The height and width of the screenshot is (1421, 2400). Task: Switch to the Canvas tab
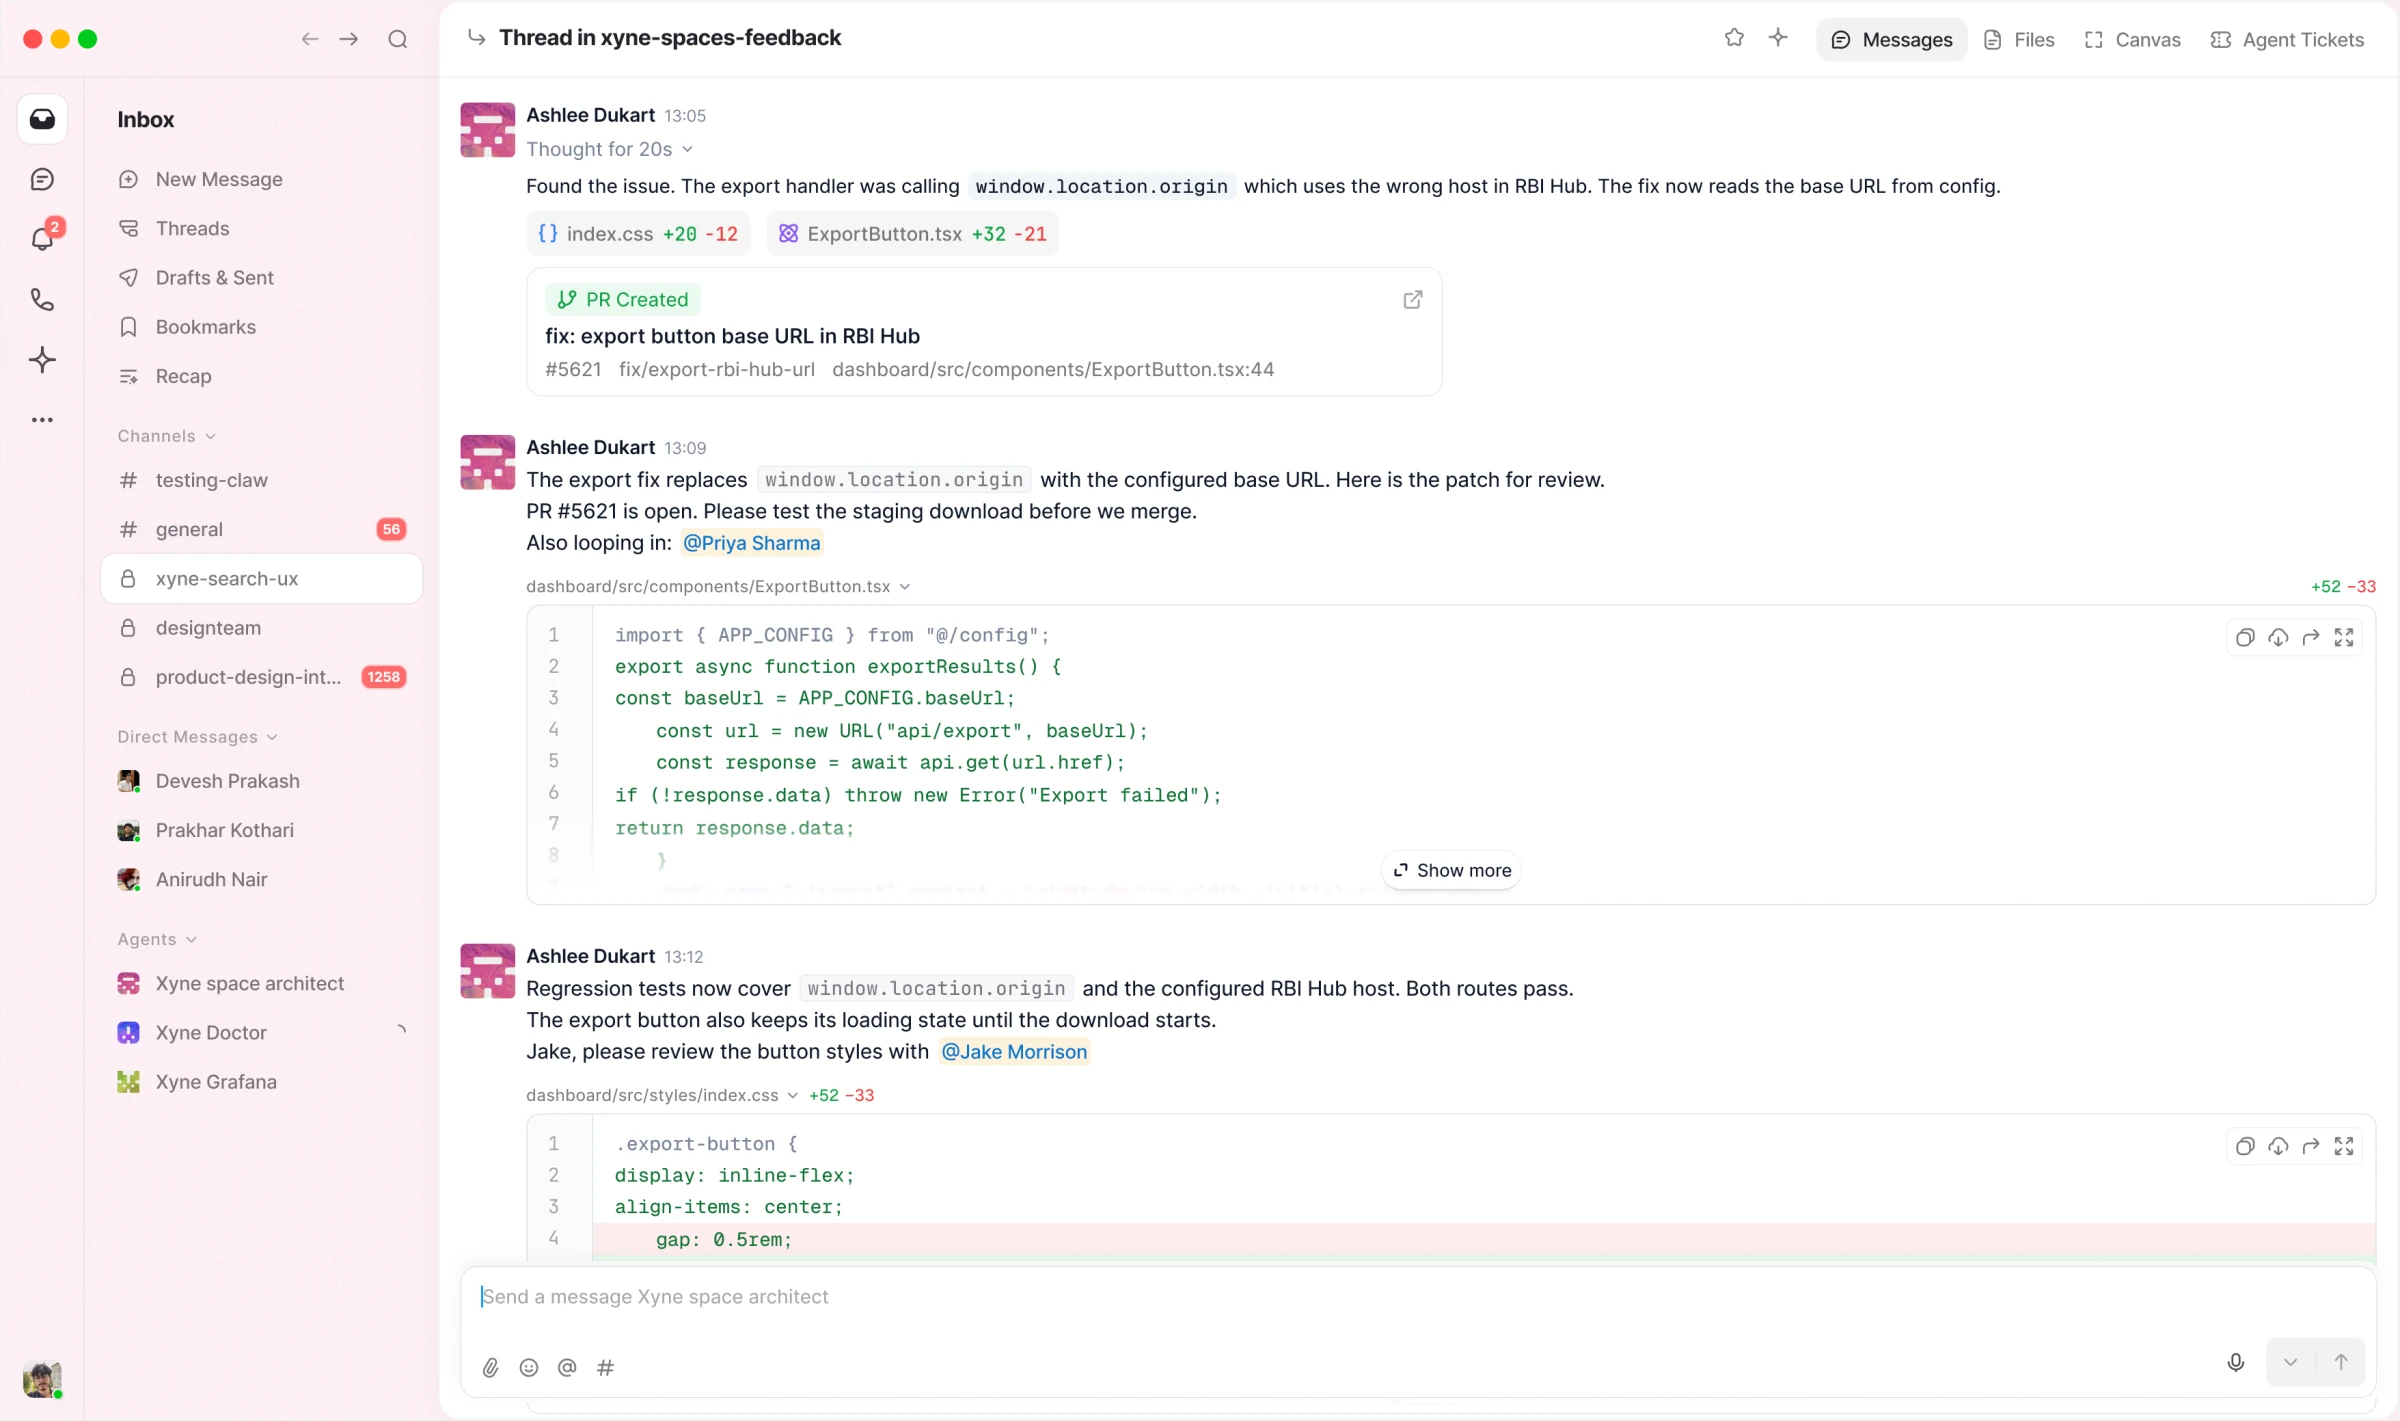click(2132, 39)
